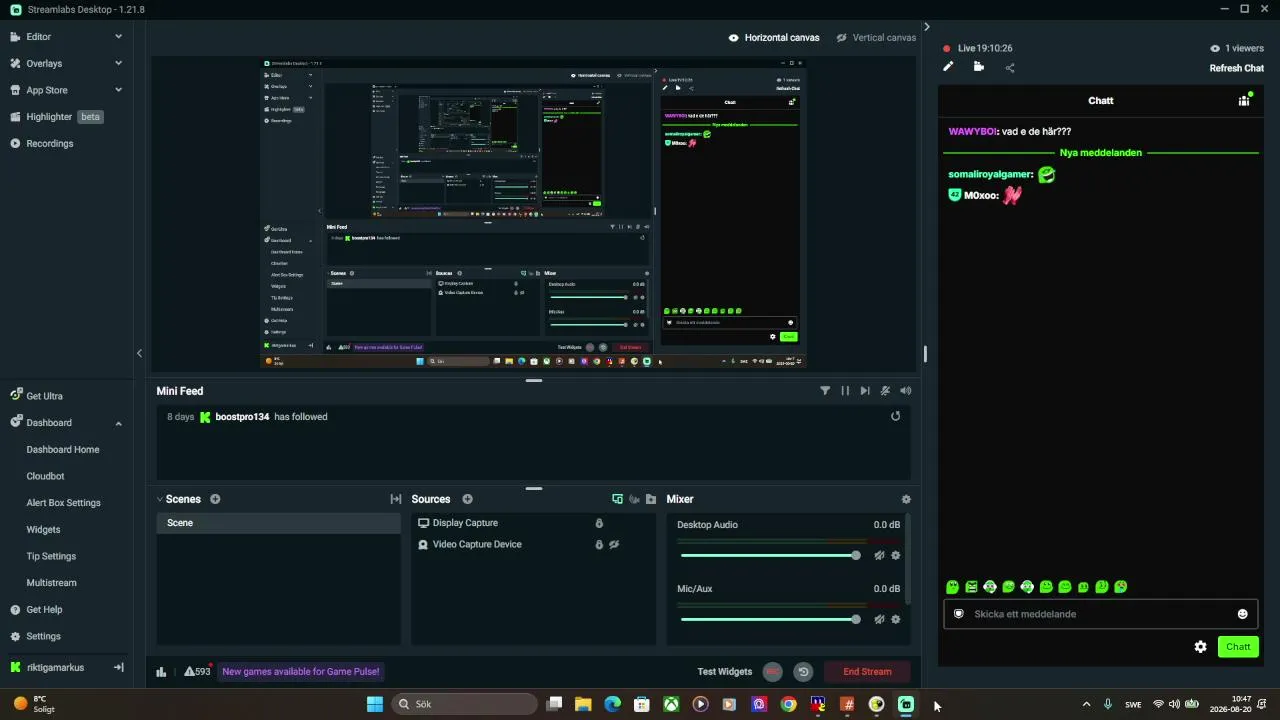This screenshot has height=720, width=1280.
Task: Collapse the left studio panel arrow
Action: pos(139,353)
